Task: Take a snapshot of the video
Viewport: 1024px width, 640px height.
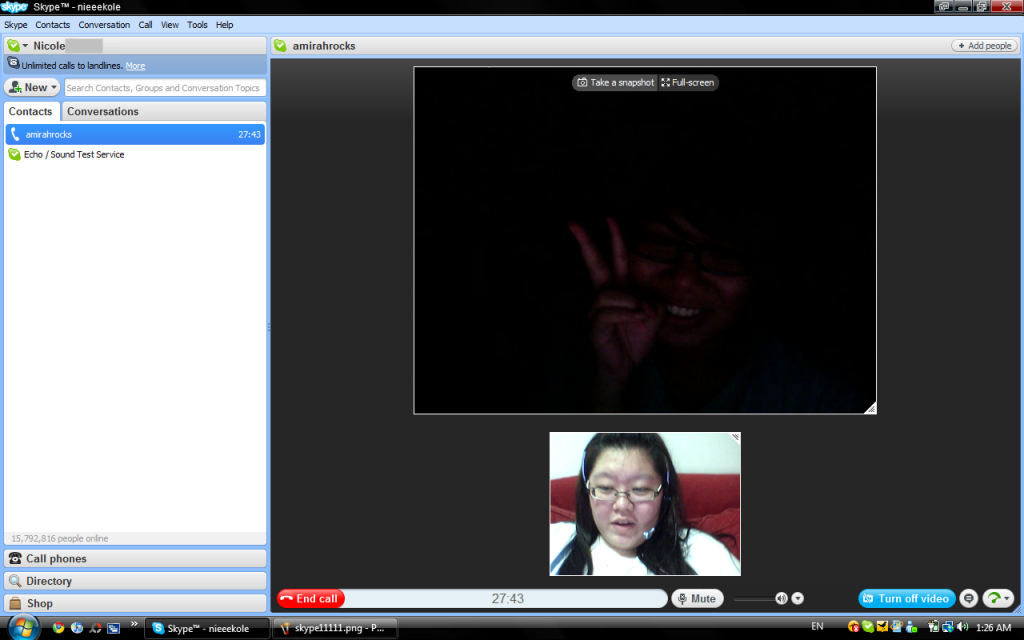Action: pyautogui.click(x=615, y=82)
